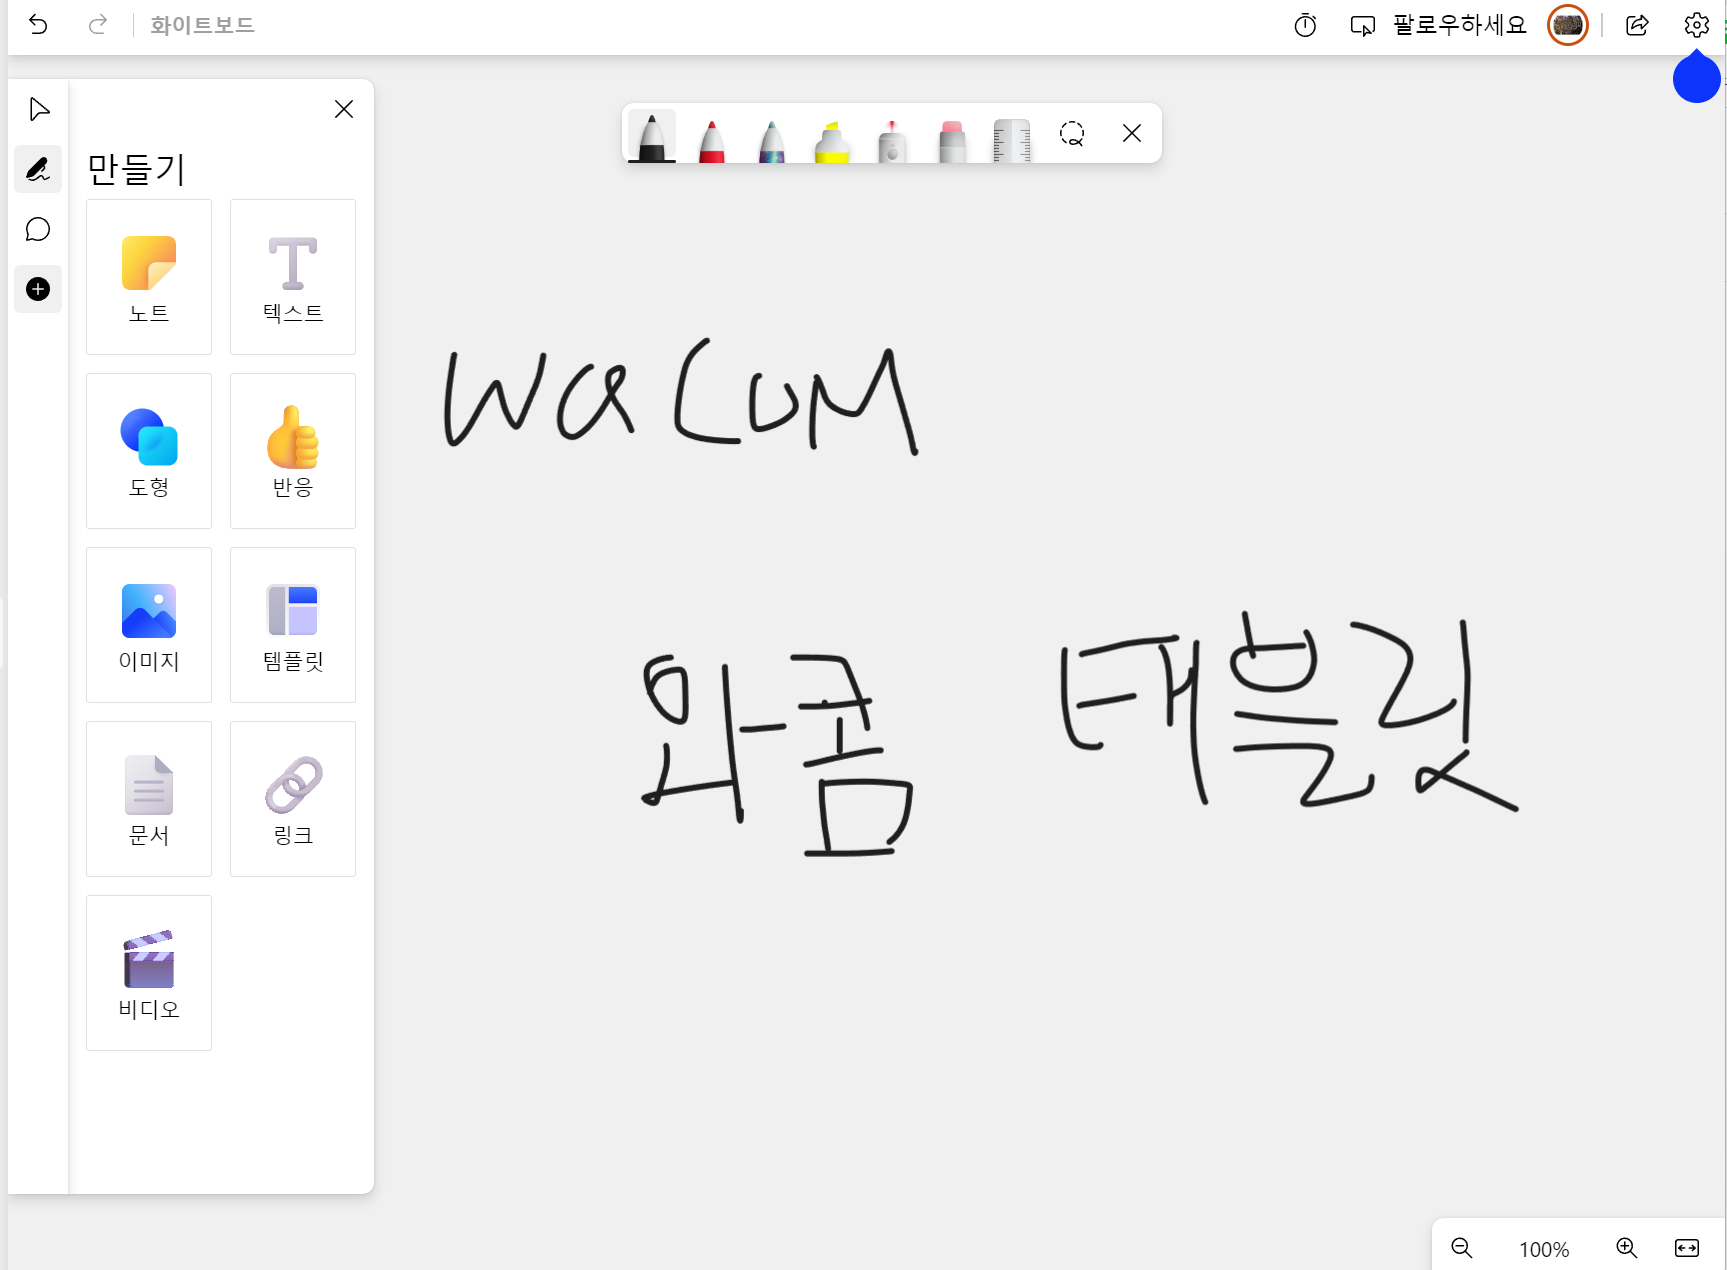Open whiteboard settings gear
The image size is (1727, 1270).
[x=1696, y=25]
